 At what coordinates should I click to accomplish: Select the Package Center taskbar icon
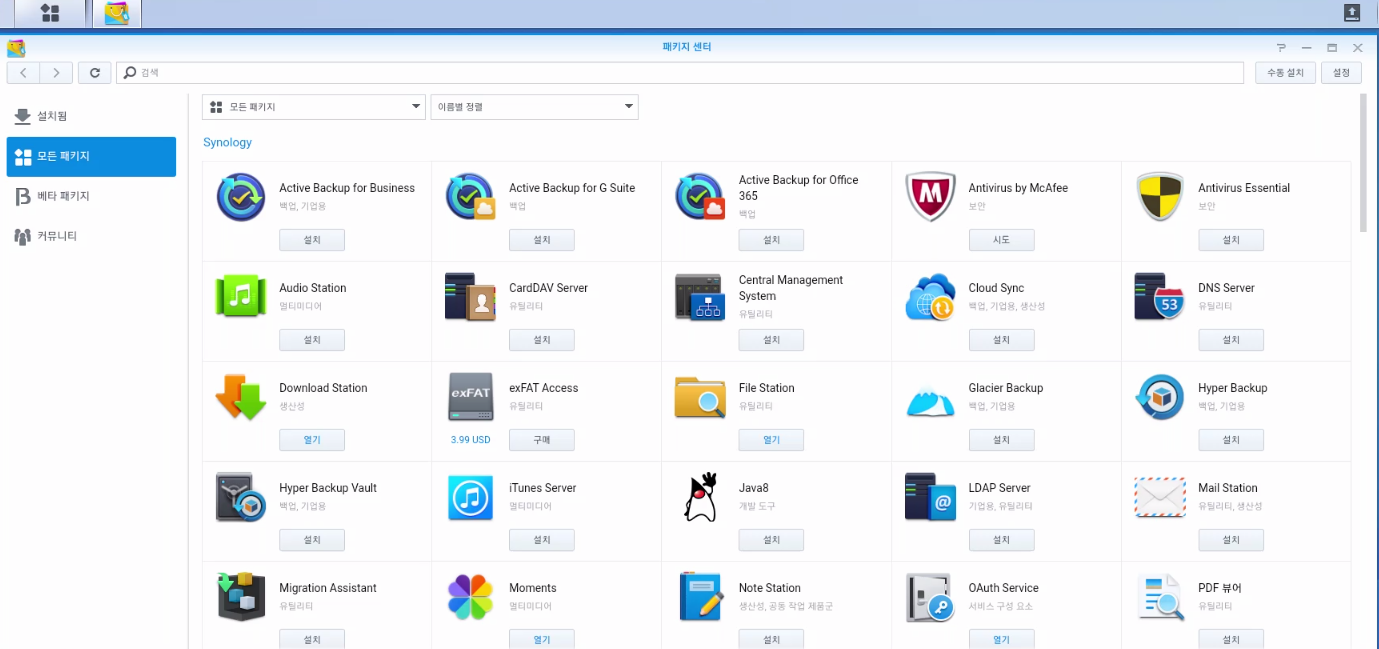click(117, 13)
